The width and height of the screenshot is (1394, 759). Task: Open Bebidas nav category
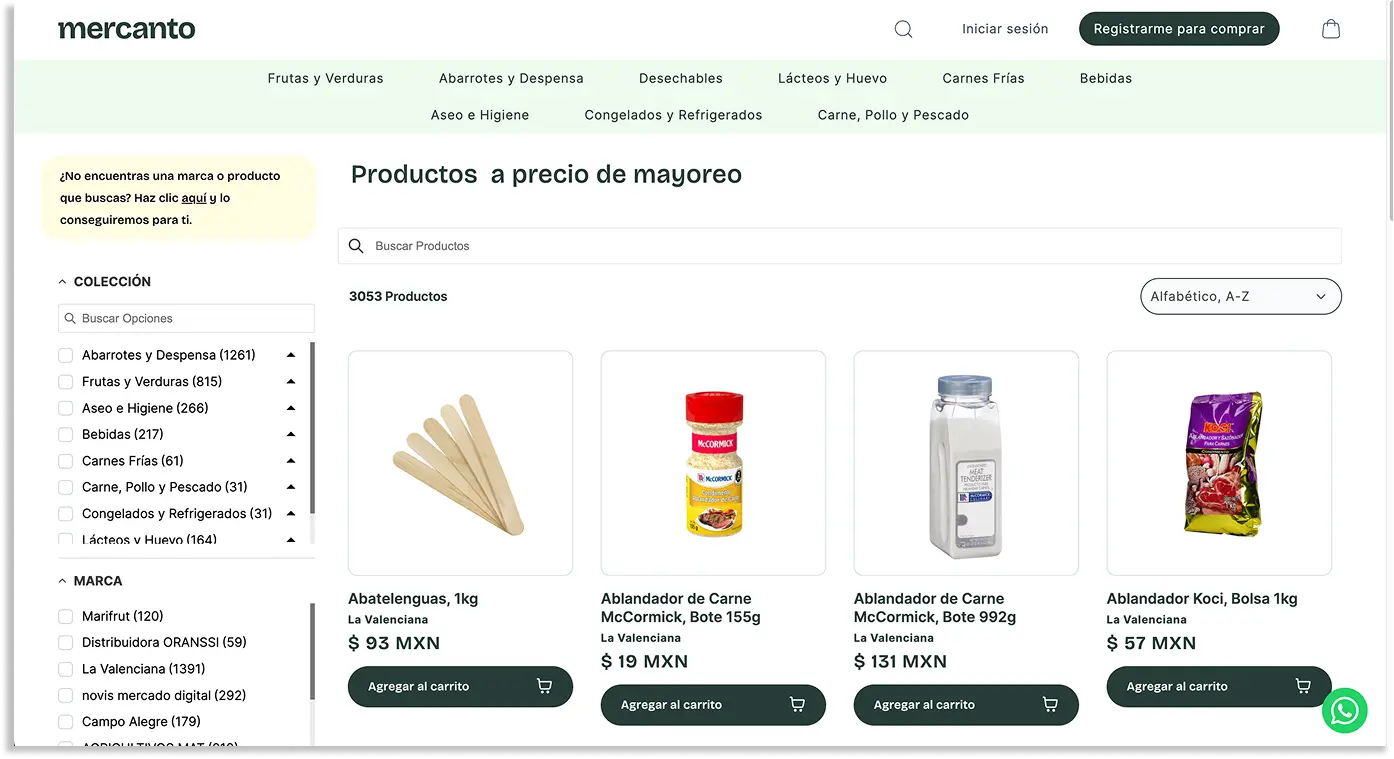pos(1106,78)
